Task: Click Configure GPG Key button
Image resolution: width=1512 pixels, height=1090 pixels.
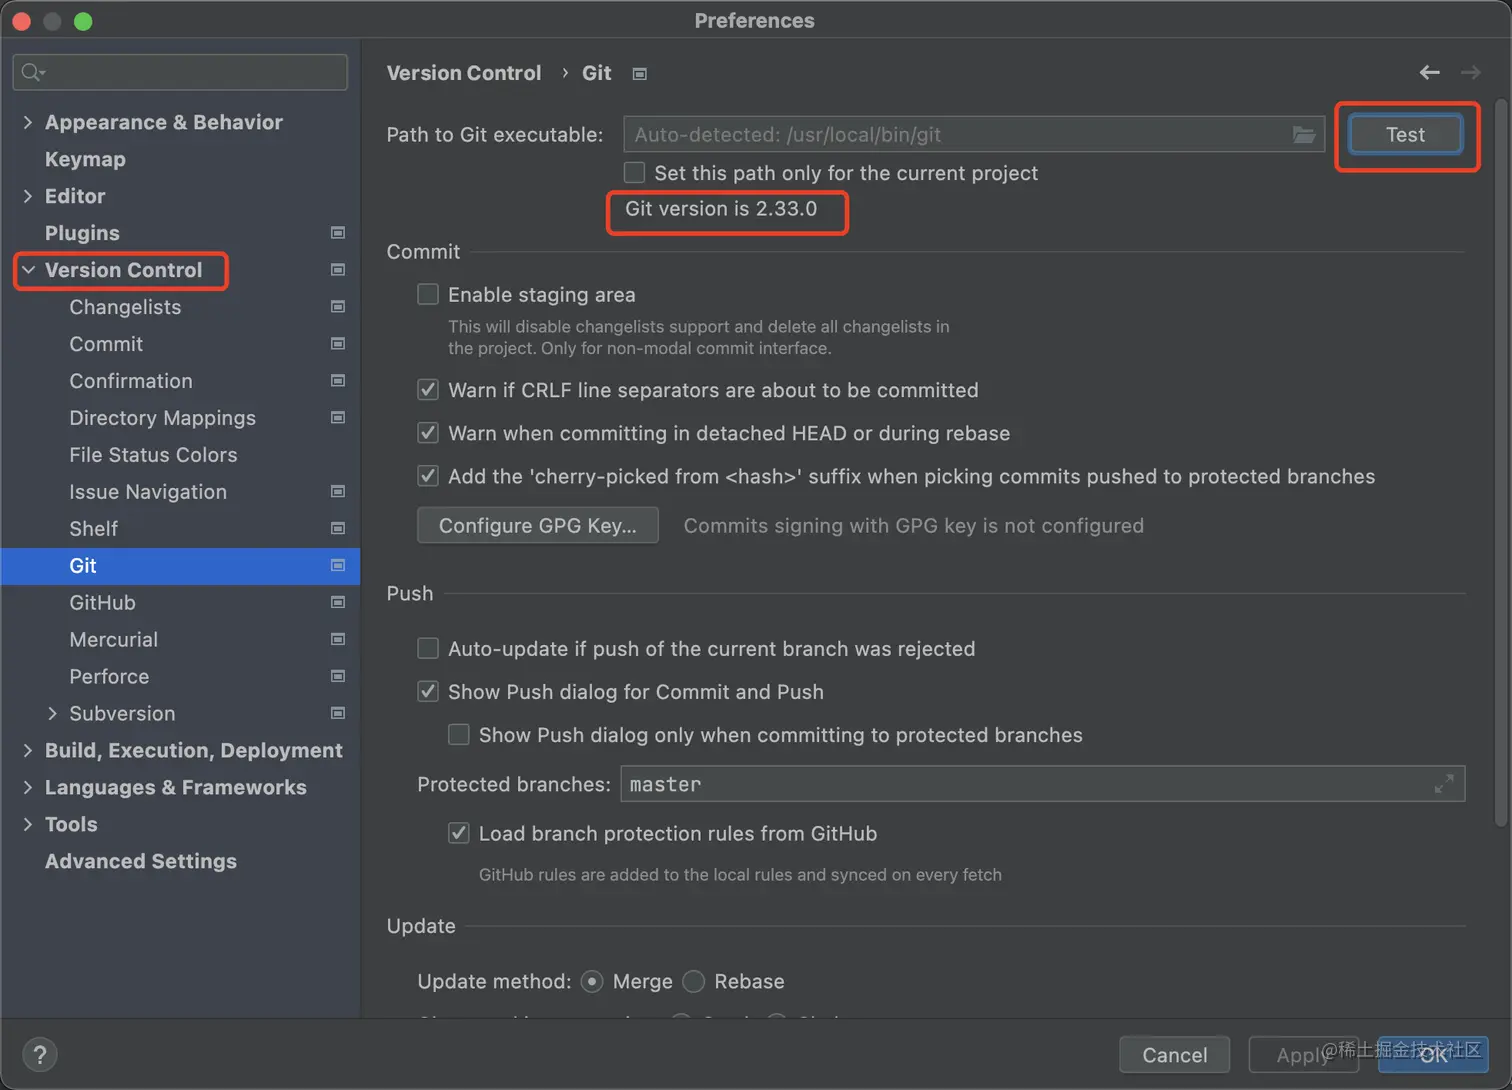Action: (x=538, y=525)
